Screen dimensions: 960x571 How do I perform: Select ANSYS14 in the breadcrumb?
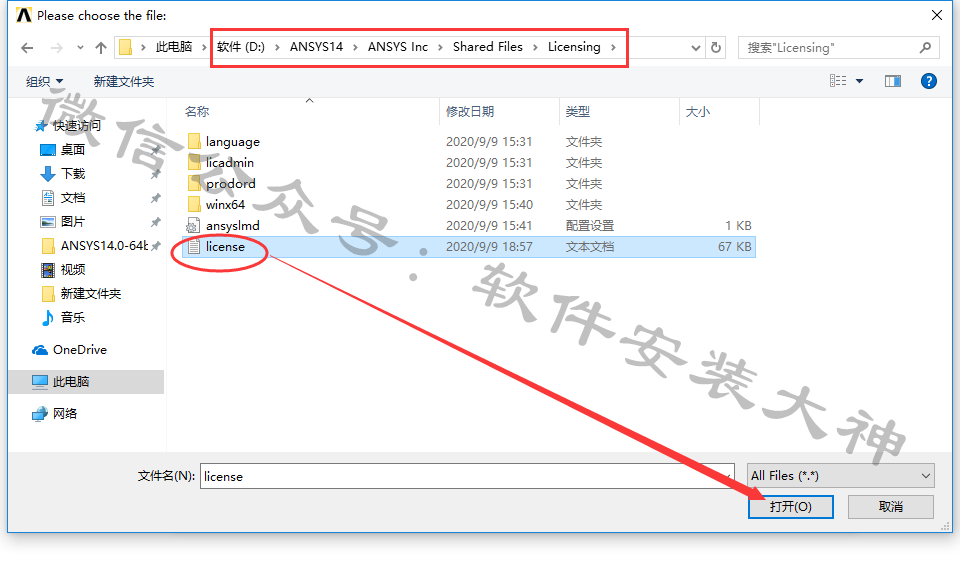[x=316, y=47]
